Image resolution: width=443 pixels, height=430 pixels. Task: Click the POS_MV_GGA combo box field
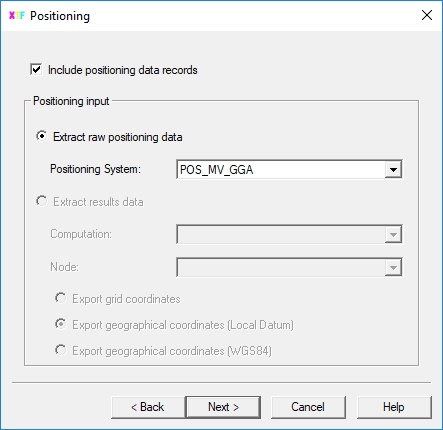pyautogui.click(x=289, y=169)
